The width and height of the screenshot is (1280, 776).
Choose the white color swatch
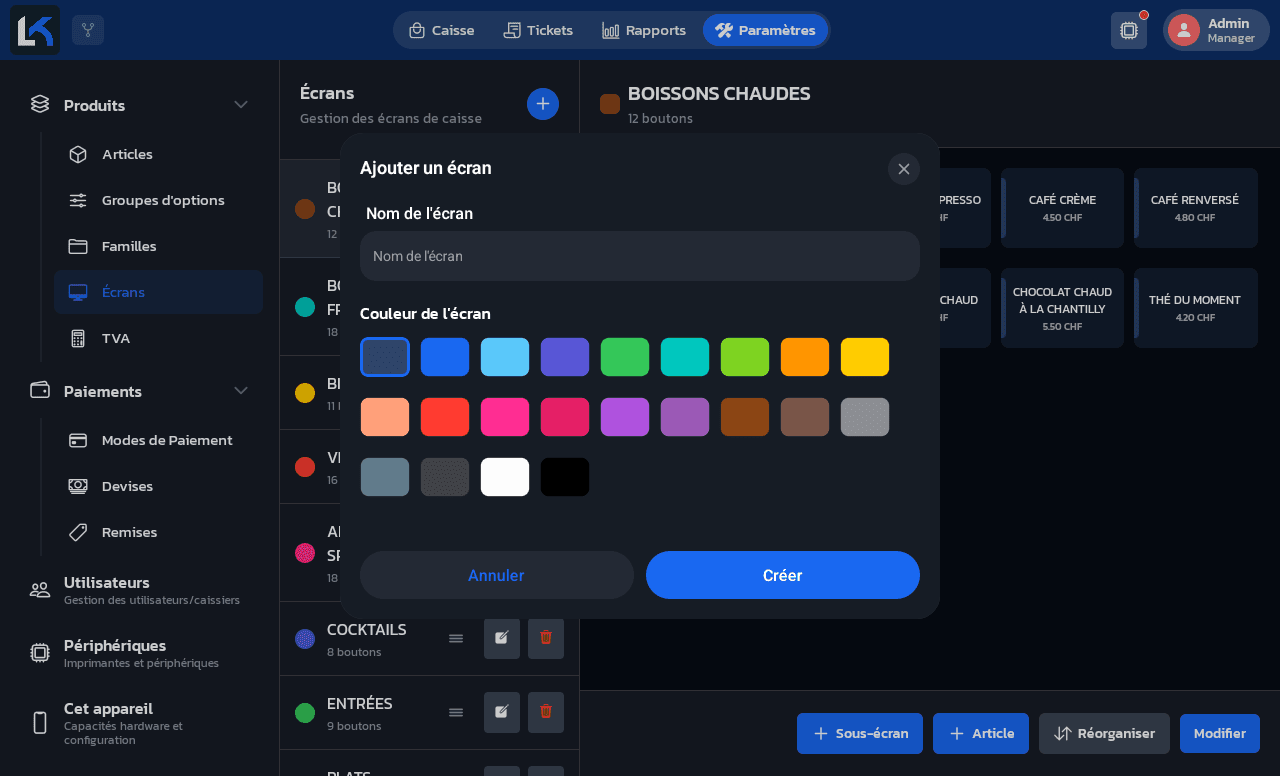tap(505, 477)
